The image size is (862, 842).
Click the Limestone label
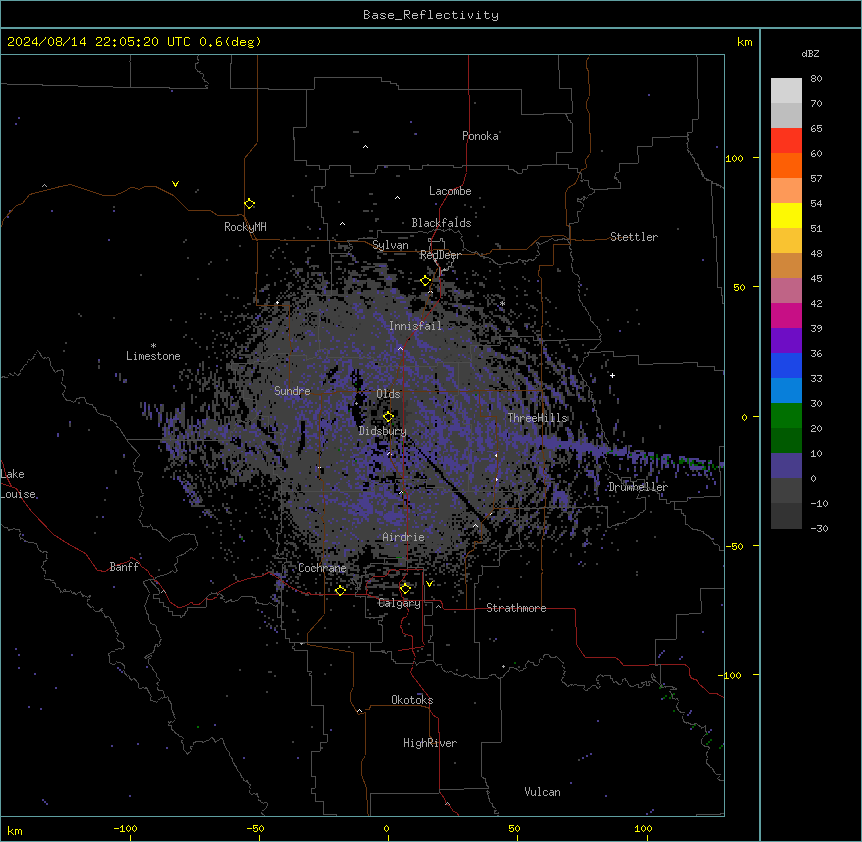click(x=153, y=356)
